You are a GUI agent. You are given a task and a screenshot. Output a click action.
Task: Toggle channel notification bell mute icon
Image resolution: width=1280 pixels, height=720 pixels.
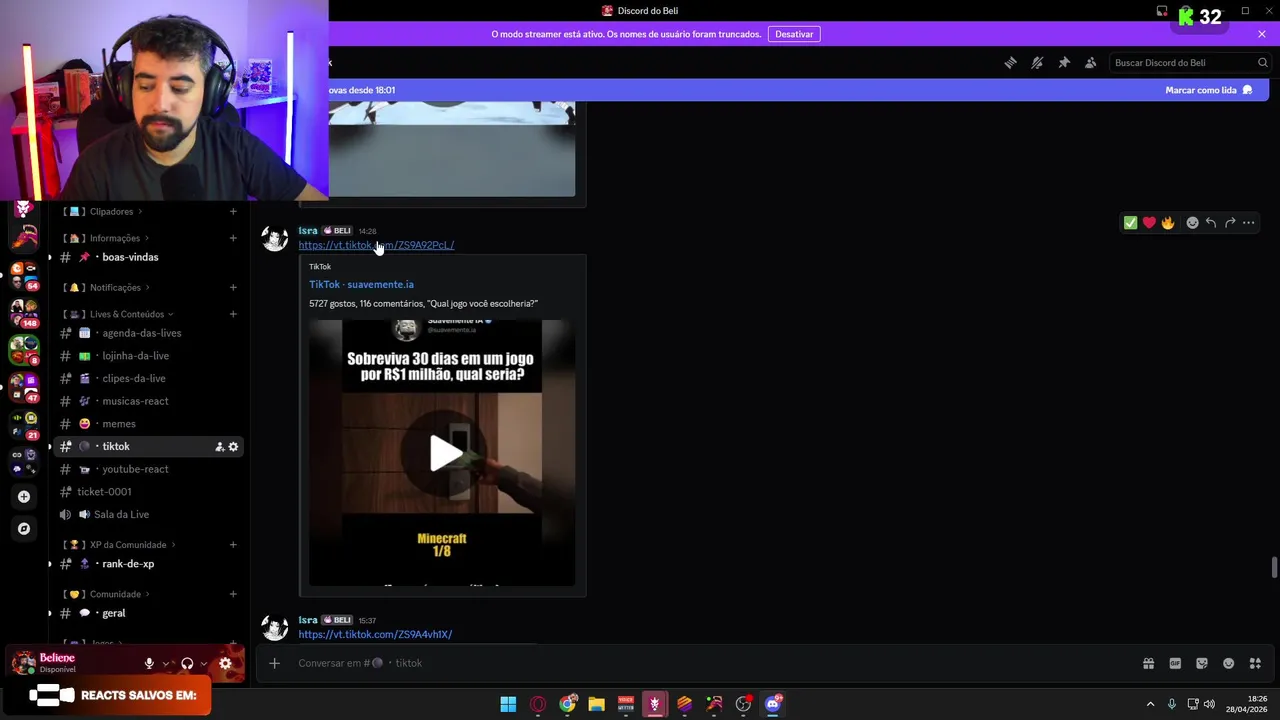[1037, 63]
